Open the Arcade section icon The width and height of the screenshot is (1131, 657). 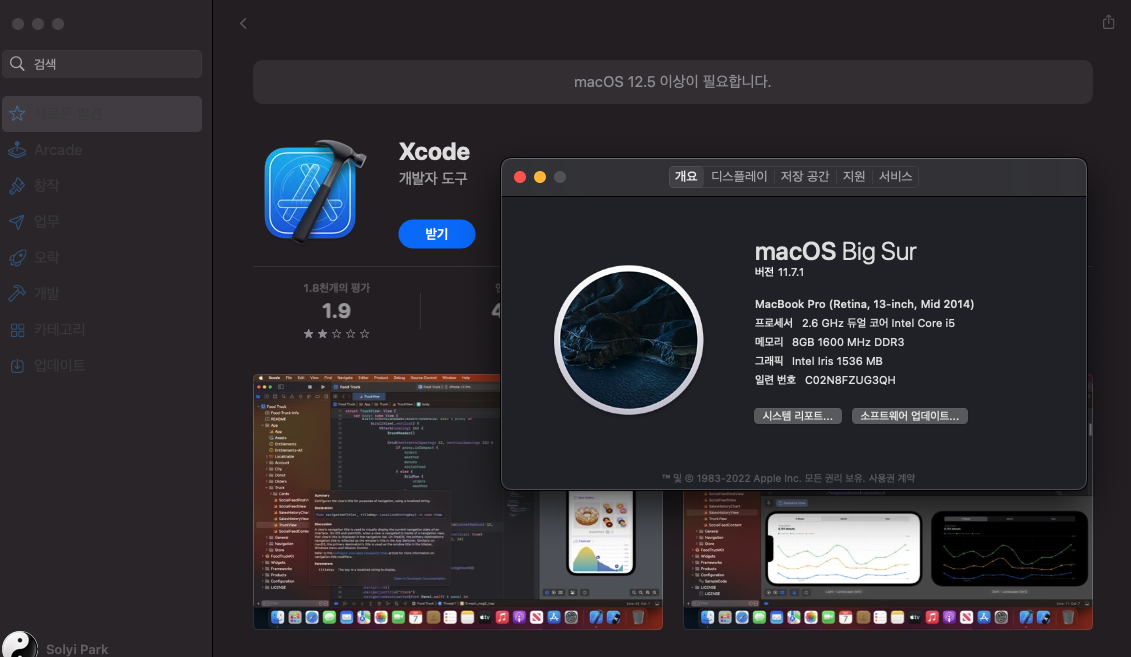pos(17,150)
